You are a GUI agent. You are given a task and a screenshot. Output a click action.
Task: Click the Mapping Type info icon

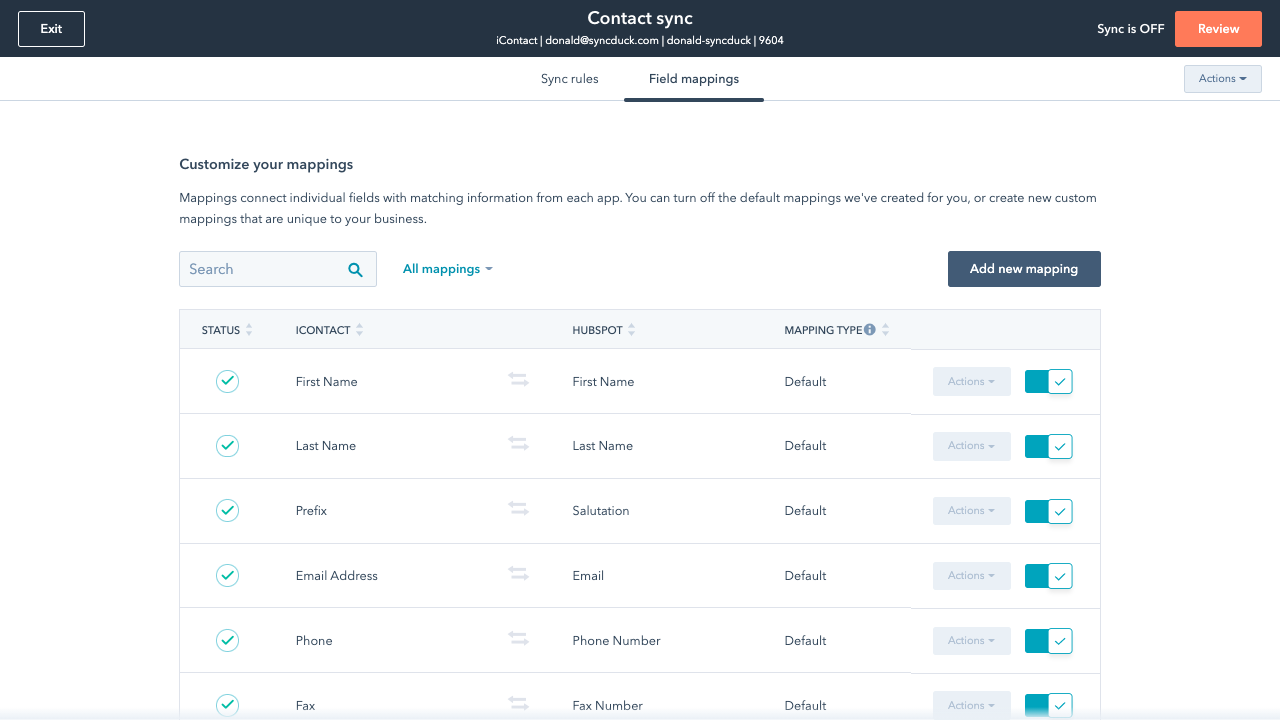click(870, 330)
